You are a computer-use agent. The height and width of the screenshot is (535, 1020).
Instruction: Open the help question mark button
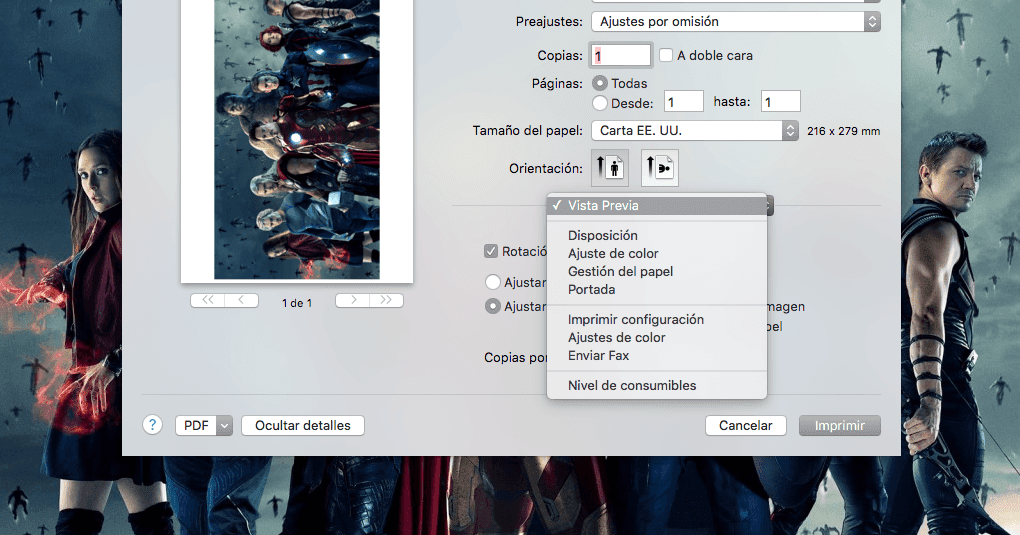click(x=152, y=425)
